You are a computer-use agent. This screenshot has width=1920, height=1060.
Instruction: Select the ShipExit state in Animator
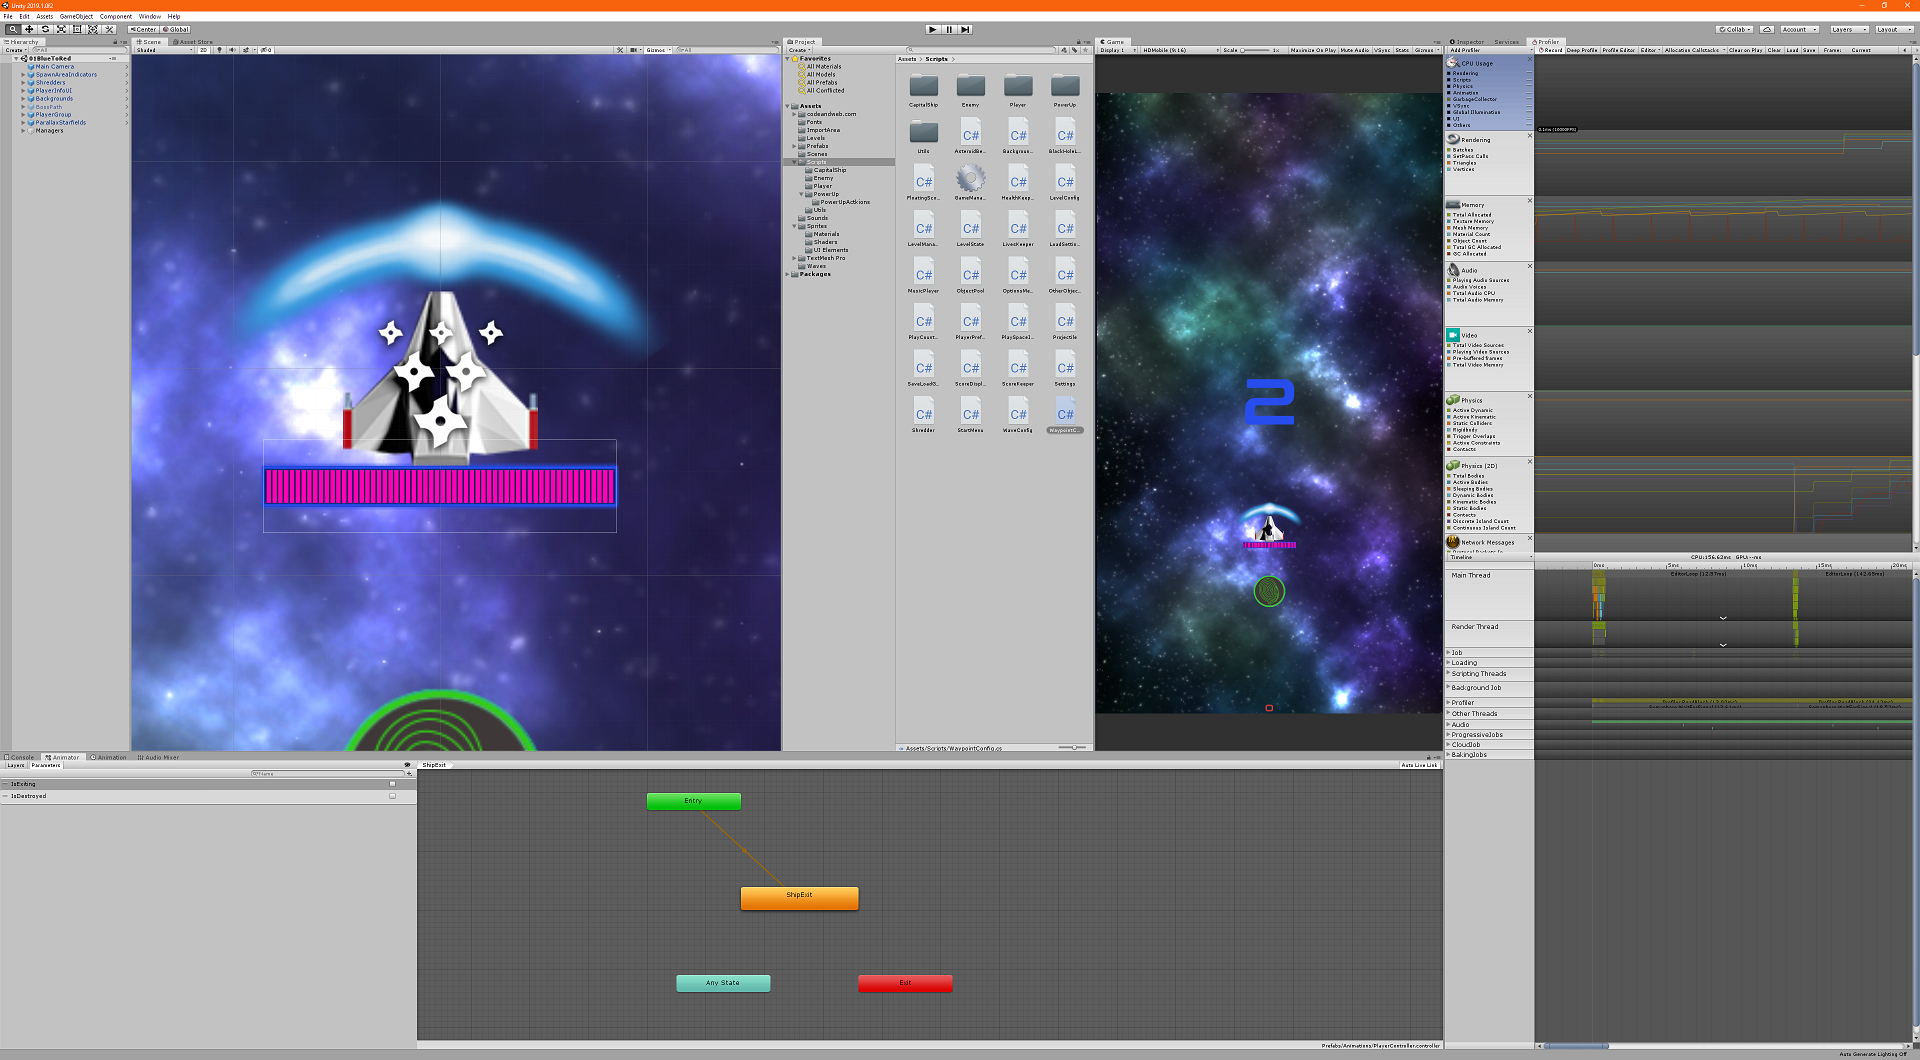click(799, 897)
